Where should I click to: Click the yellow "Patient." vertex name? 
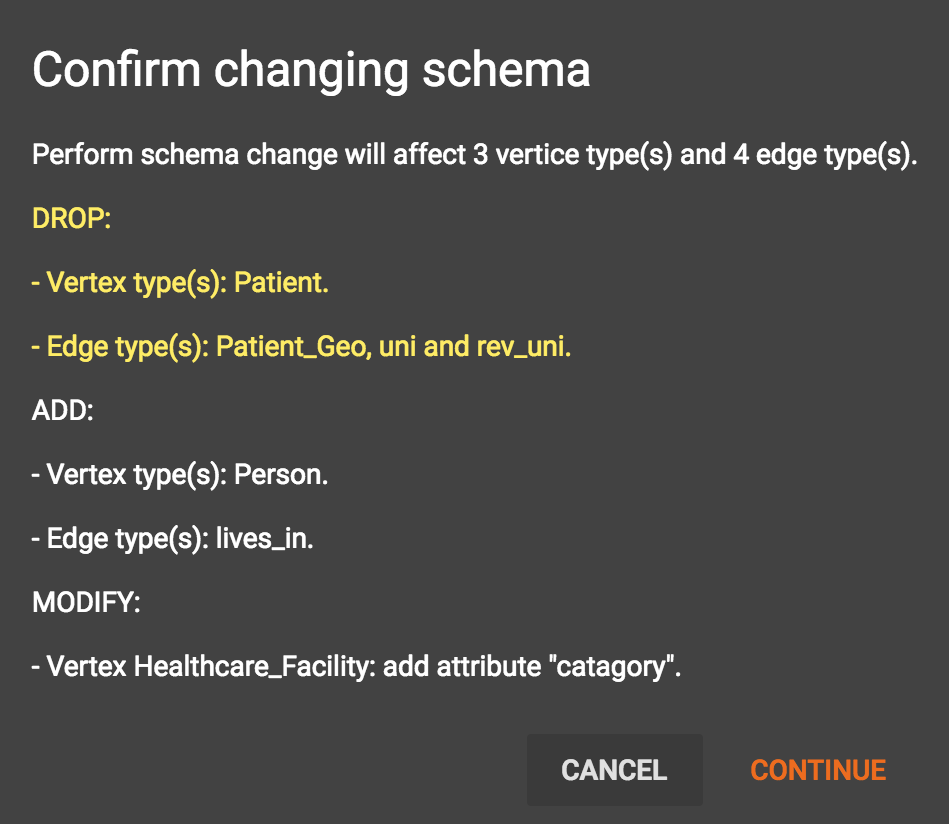pos(281,283)
